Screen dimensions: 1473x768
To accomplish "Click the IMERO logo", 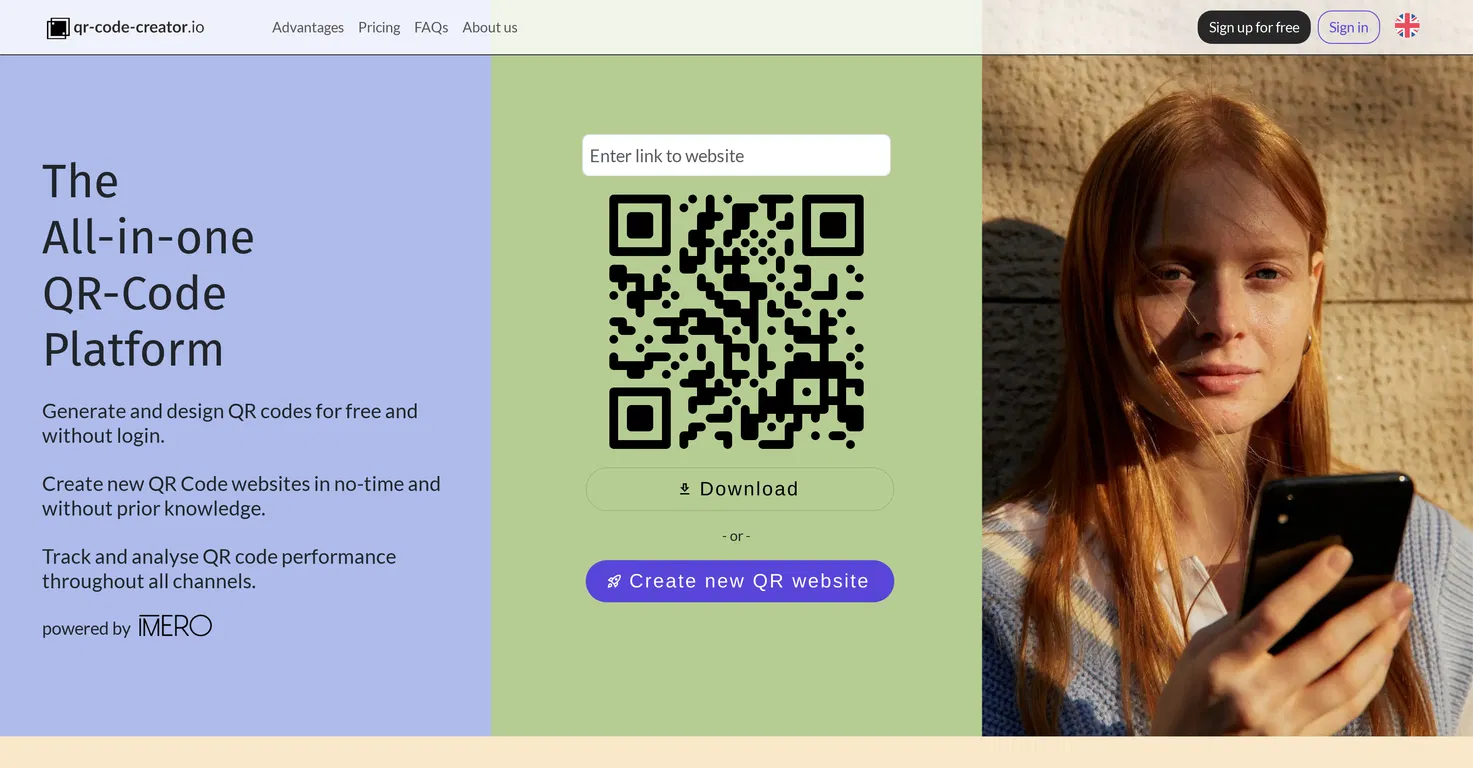I will point(175,627).
